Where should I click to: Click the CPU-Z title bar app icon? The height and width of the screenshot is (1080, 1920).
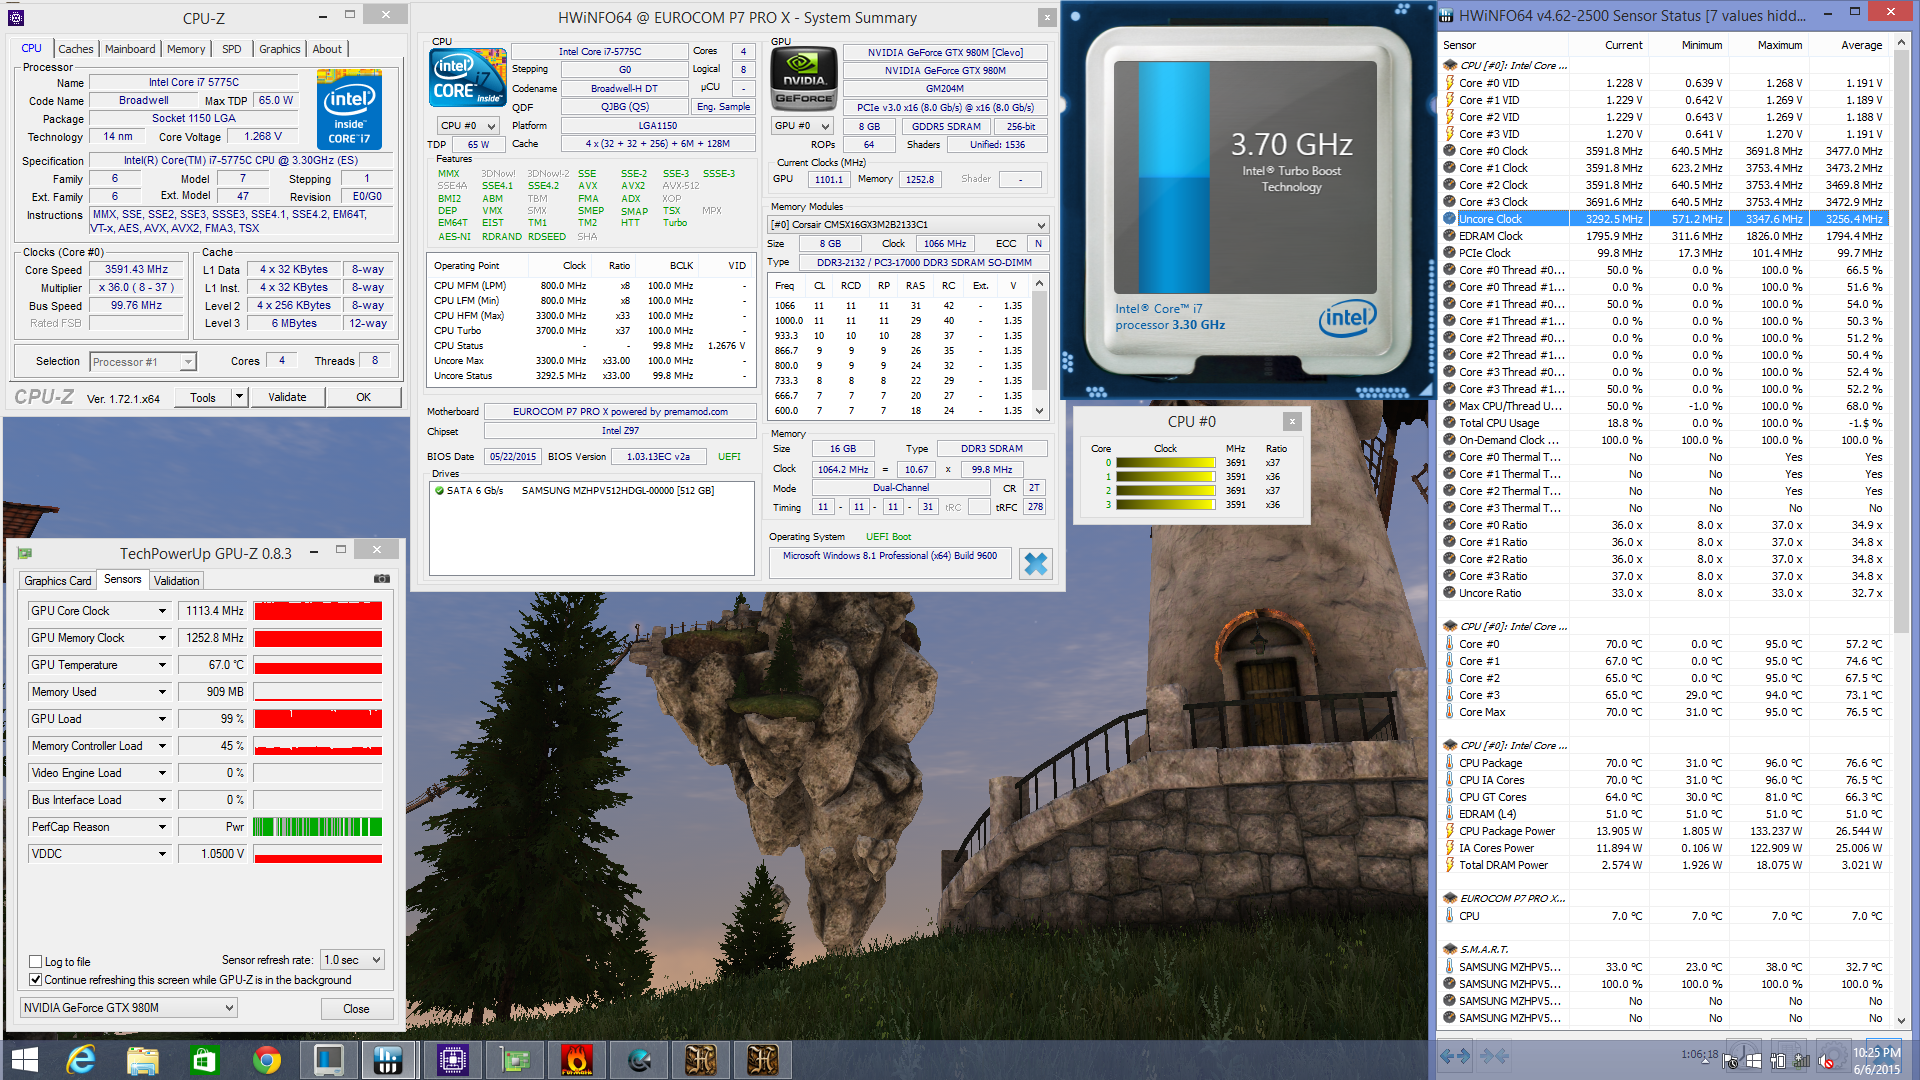(x=16, y=17)
